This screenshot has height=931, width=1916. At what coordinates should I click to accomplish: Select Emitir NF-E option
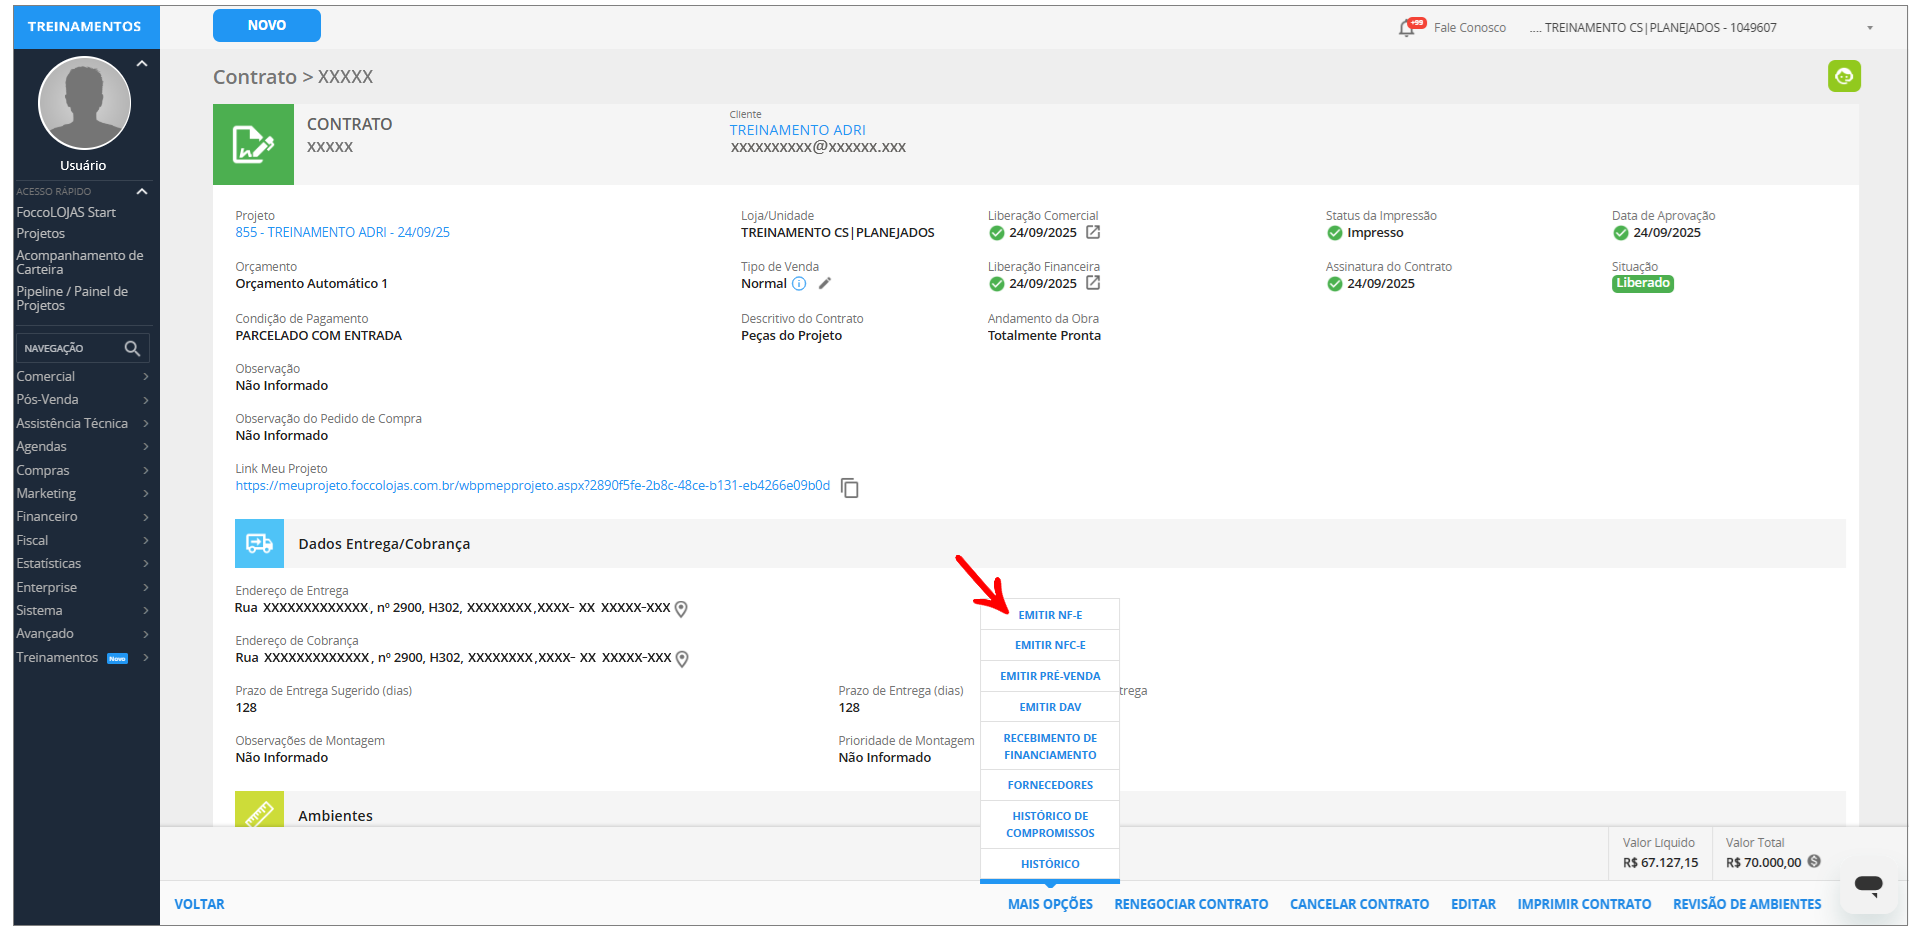1050,615
